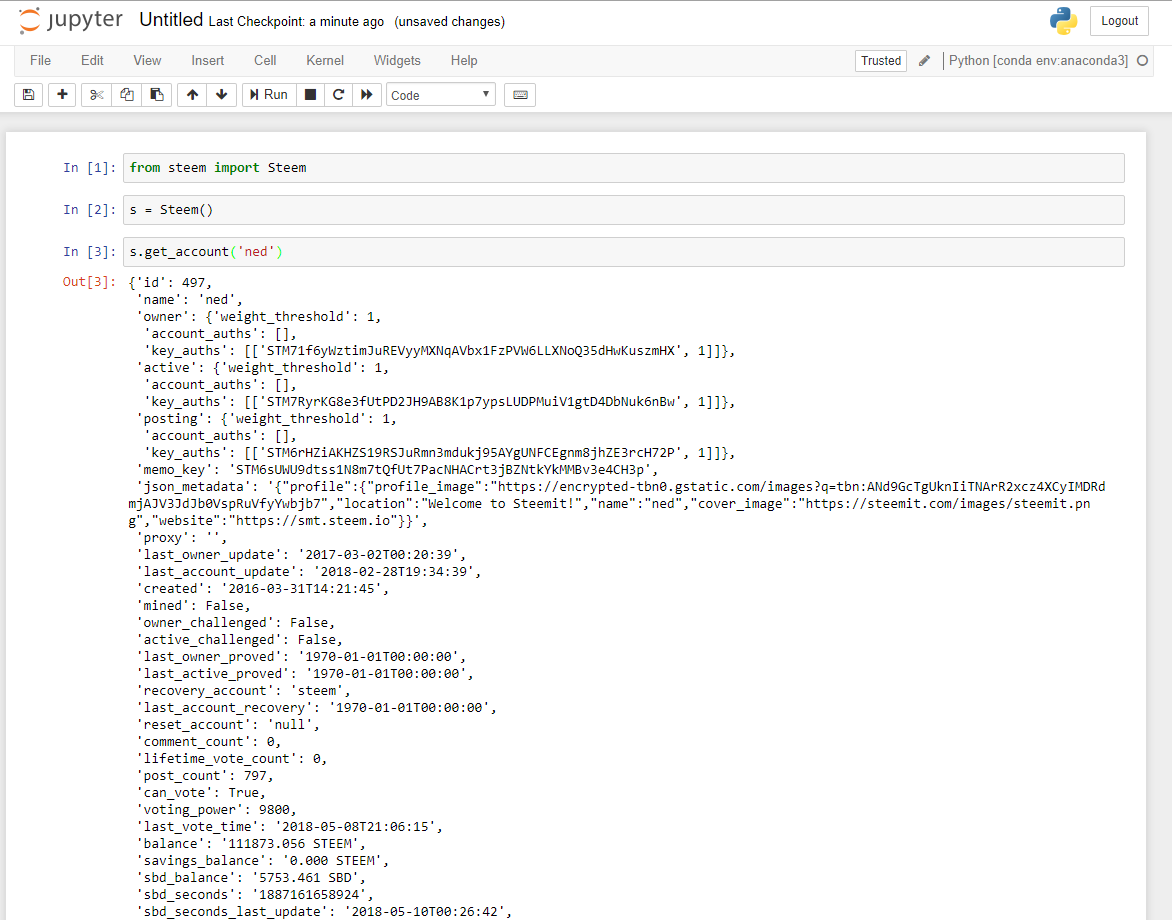Click the s.get_account('ned') code cell
Image resolution: width=1172 pixels, height=920 pixels.
tap(625, 252)
